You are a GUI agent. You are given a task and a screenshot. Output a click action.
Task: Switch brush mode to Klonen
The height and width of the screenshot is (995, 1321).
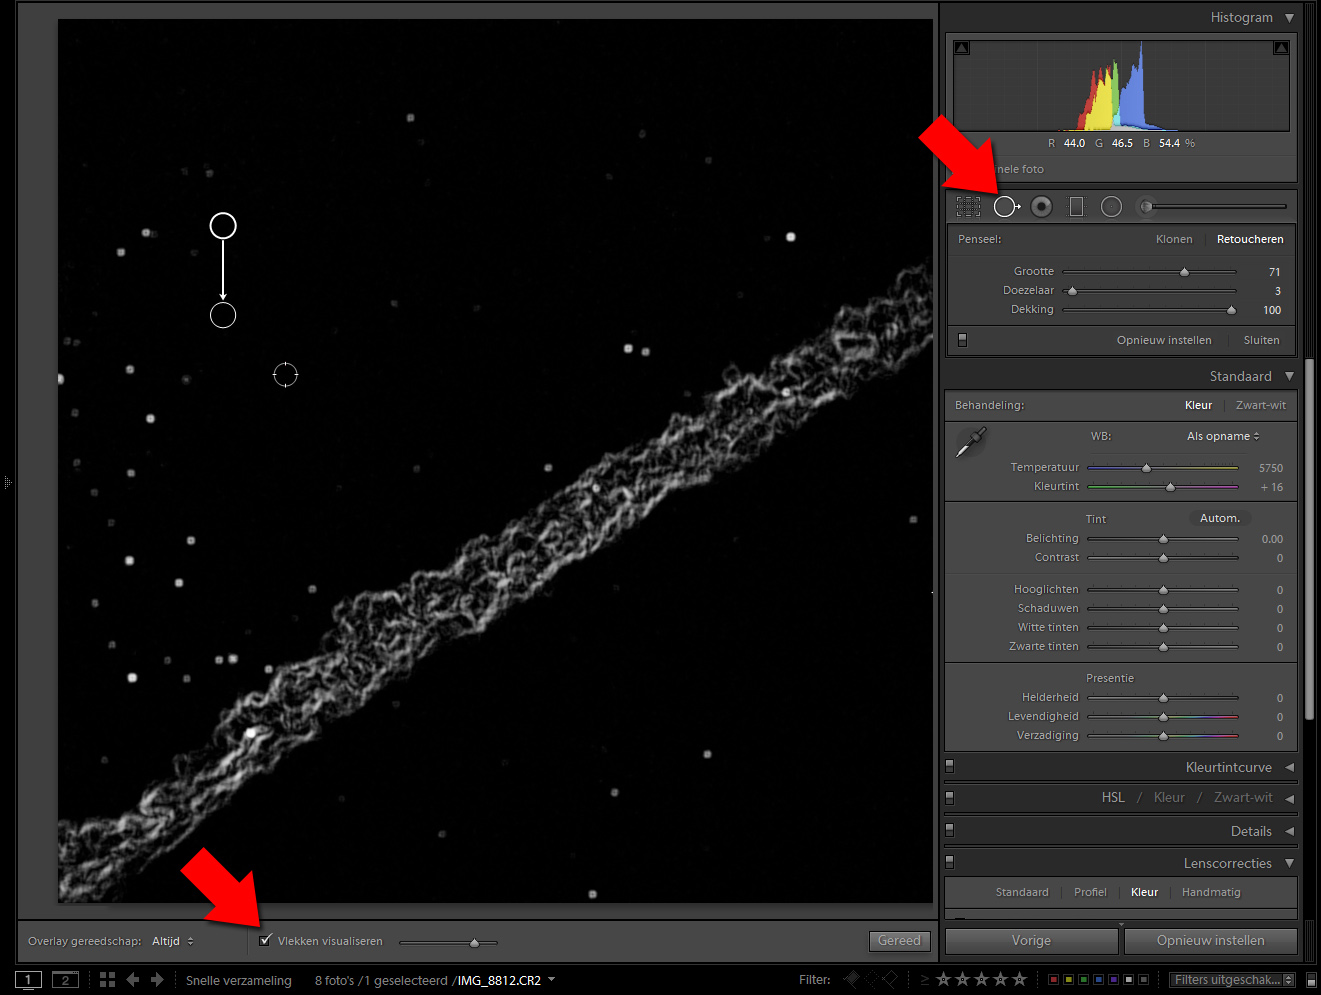[1173, 239]
